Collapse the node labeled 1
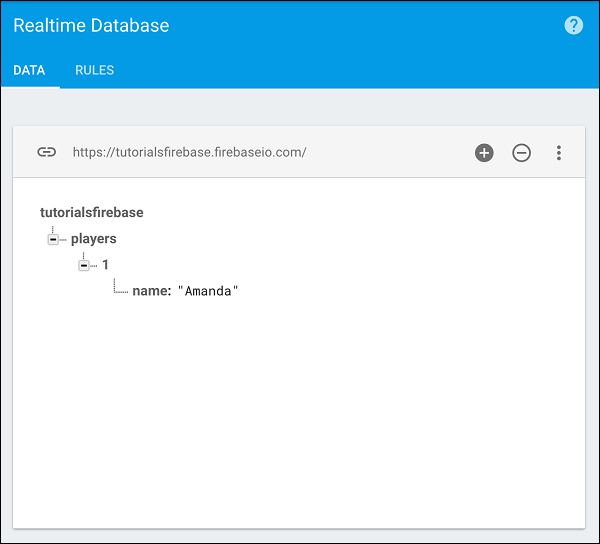 (84, 265)
